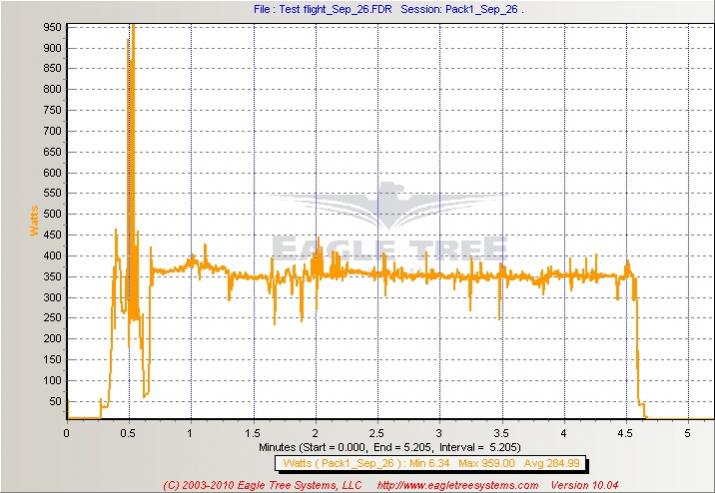
Task: Click the vertical Watts axis label
Action: 33,221
